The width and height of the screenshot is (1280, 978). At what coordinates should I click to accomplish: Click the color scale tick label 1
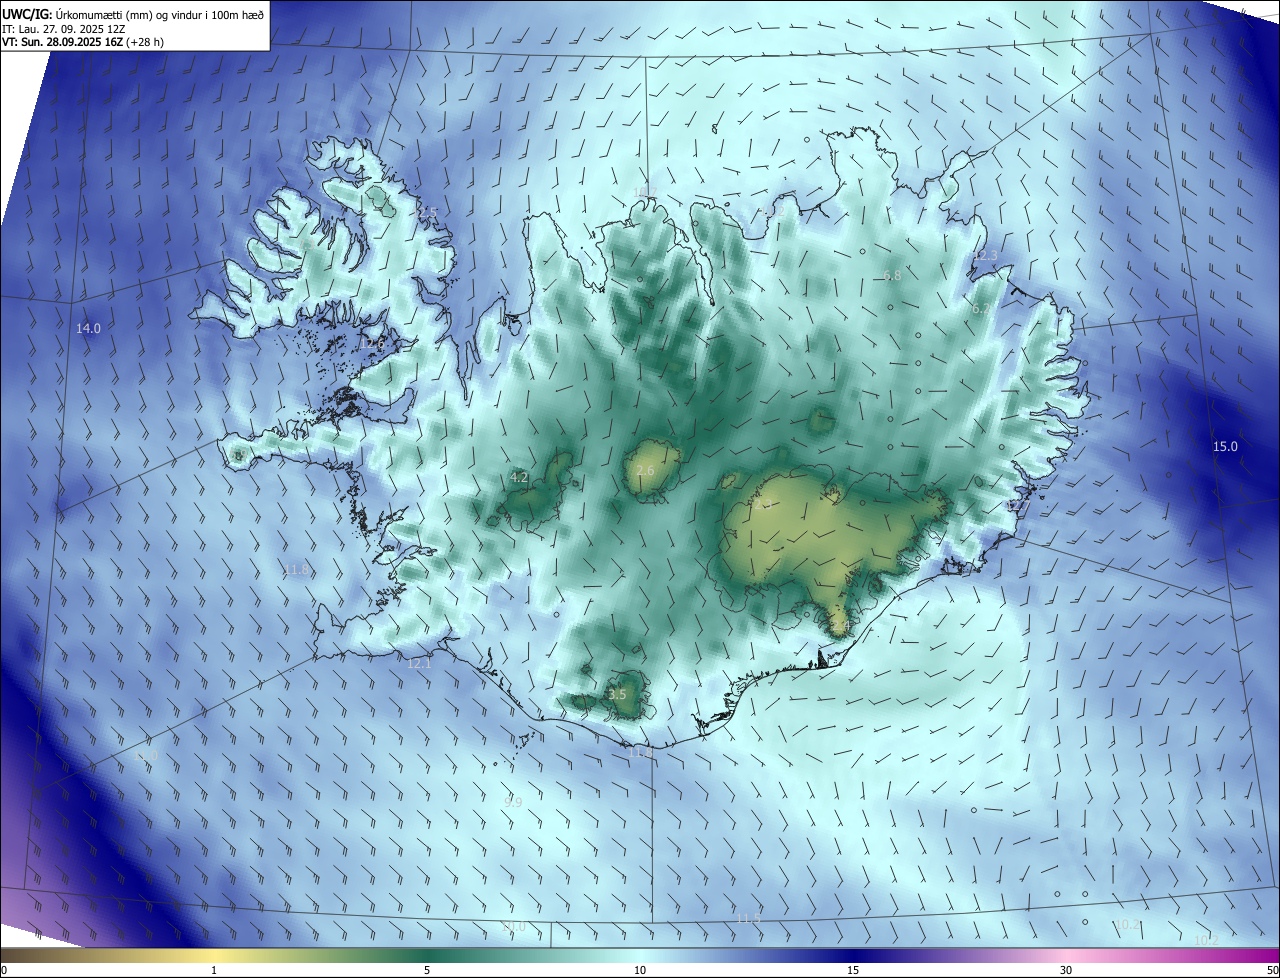point(214,970)
